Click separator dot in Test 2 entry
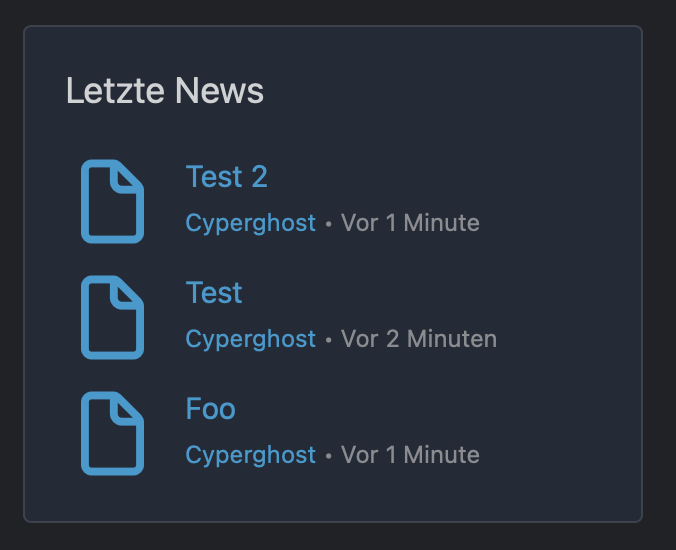 pyautogui.click(x=329, y=224)
